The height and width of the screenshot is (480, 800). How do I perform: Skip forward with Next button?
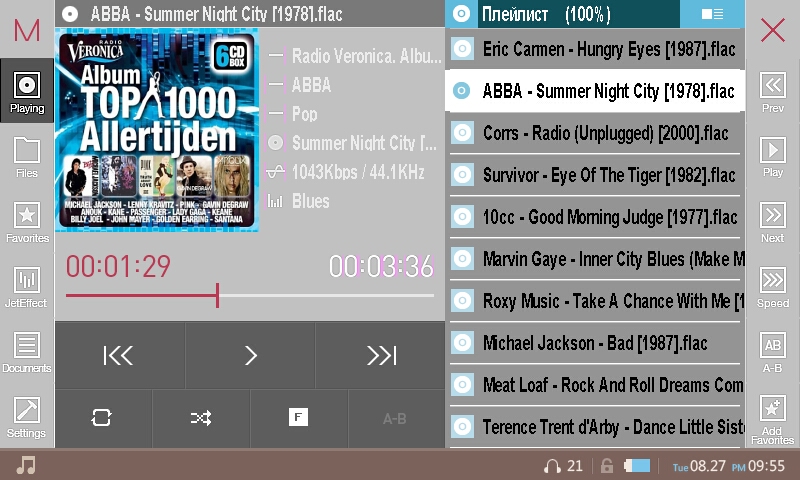[x=772, y=222]
